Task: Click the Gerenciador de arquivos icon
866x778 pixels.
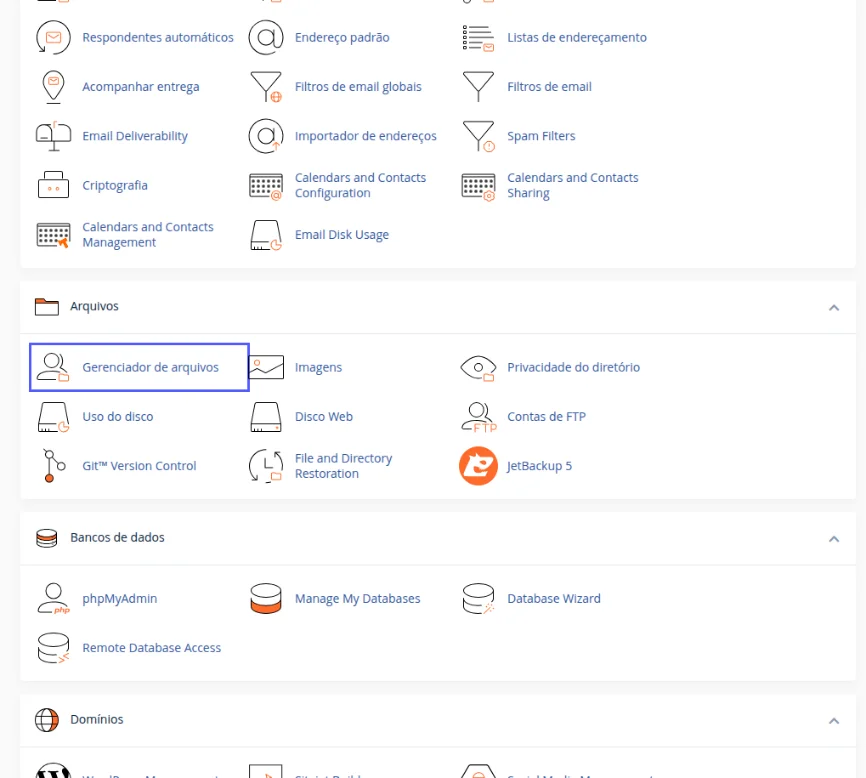Action: coord(53,367)
